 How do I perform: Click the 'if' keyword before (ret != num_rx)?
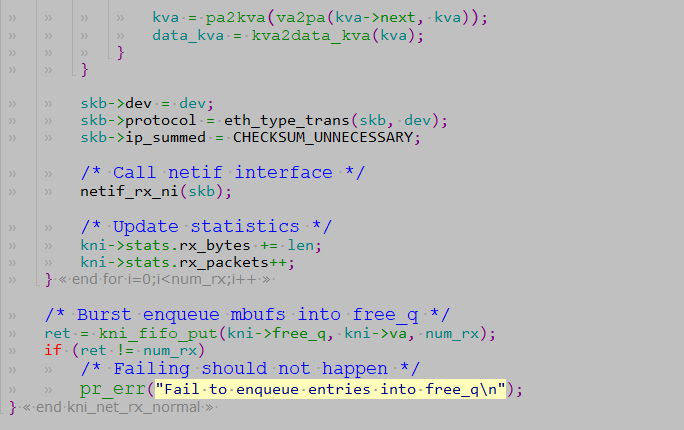53,350
